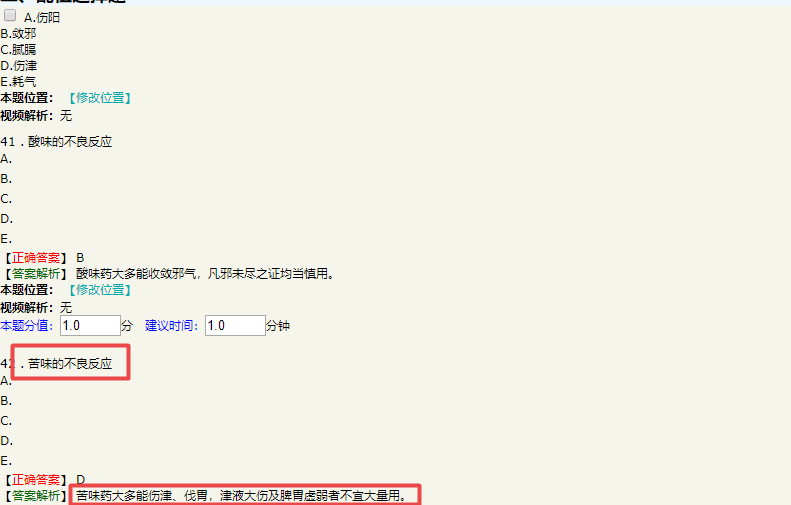The image size is (791, 505).
Task: Click the 修改位置 link below question 41's analysis
Action: [x=99, y=290]
